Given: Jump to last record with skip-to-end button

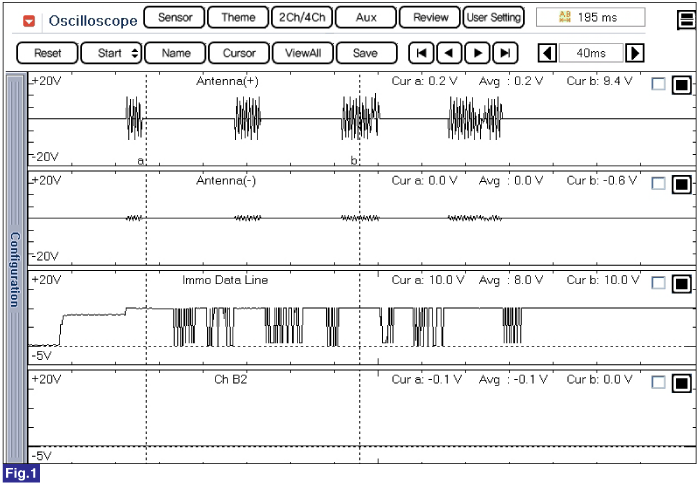Looking at the screenshot, I should point(505,53).
